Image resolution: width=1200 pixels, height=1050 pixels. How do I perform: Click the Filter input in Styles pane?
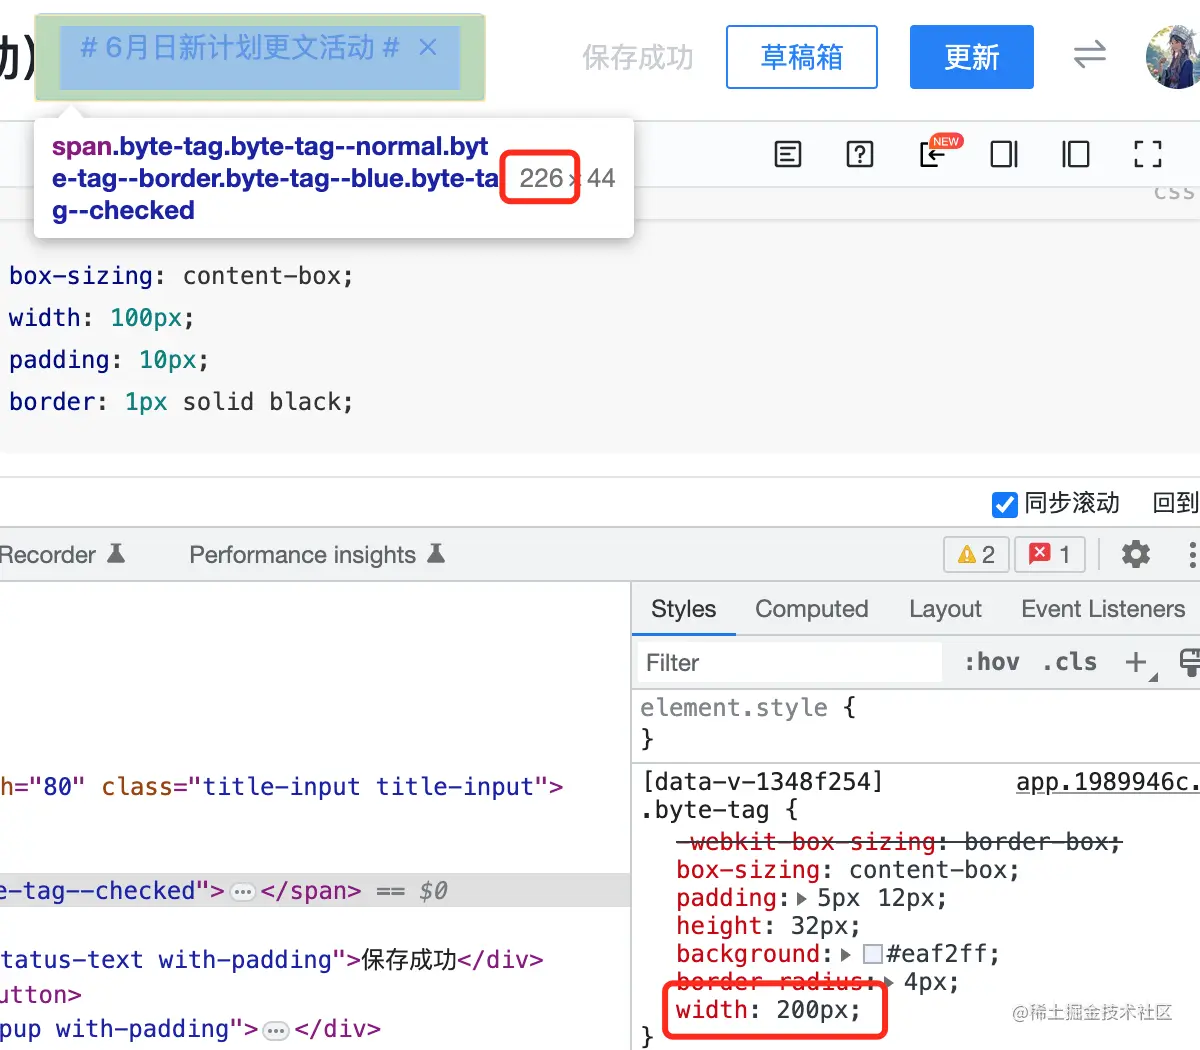790,662
